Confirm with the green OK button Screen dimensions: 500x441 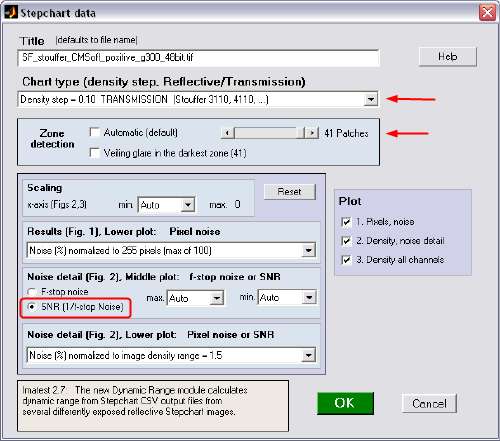click(345, 403)
